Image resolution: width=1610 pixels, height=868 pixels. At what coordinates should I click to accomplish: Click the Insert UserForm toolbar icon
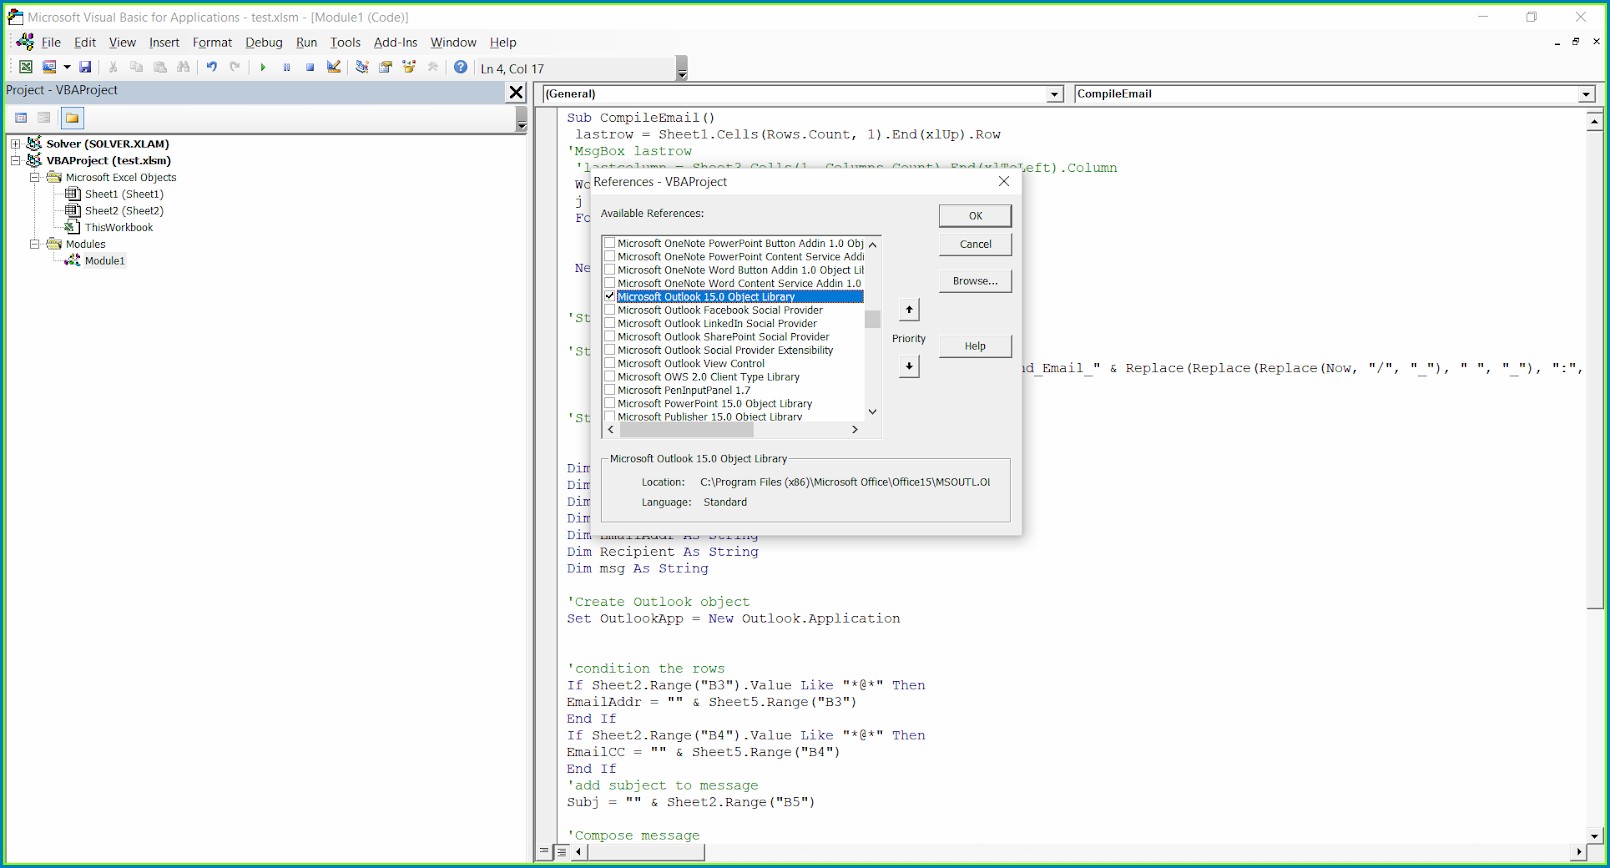48,67
